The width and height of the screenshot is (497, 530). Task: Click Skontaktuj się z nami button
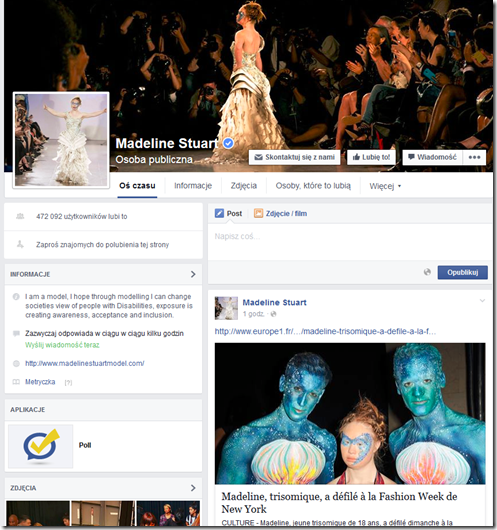pos(294,157)
